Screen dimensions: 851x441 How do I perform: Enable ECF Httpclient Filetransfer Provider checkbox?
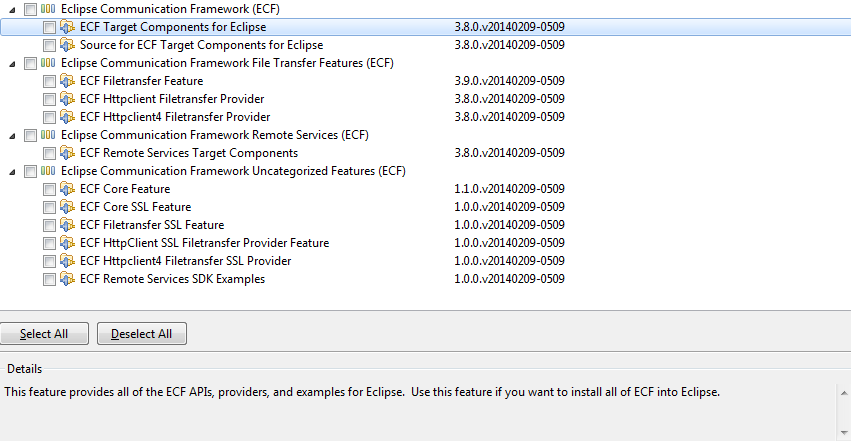coord(49,99)
